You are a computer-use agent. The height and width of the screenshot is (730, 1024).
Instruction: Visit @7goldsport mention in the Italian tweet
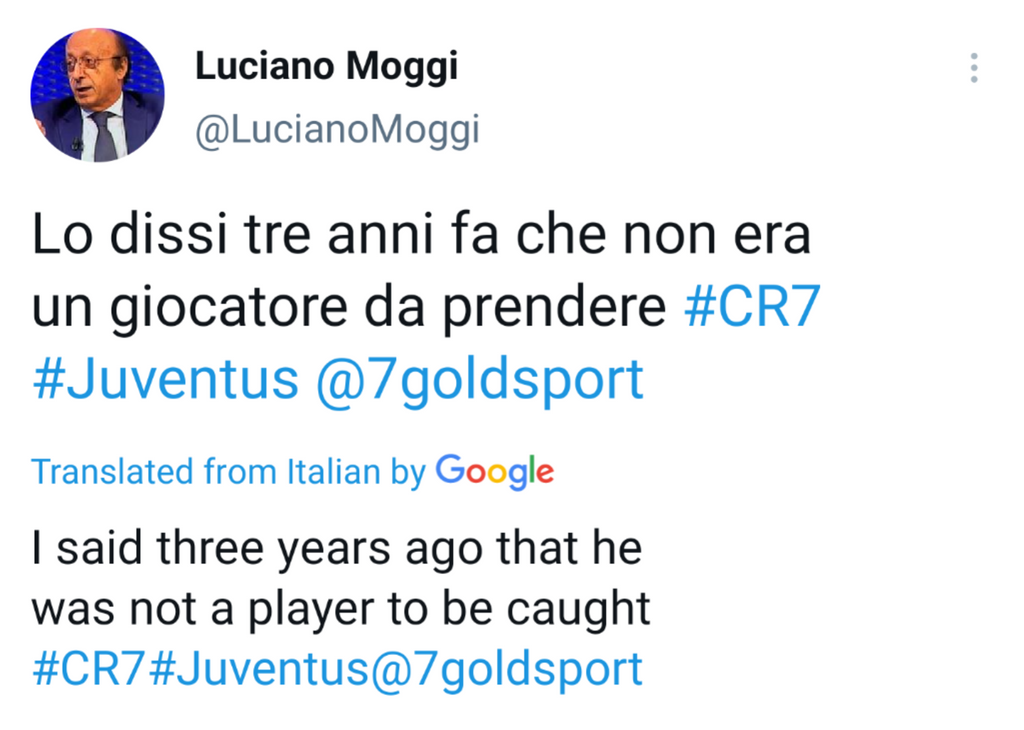coord(479,380)
